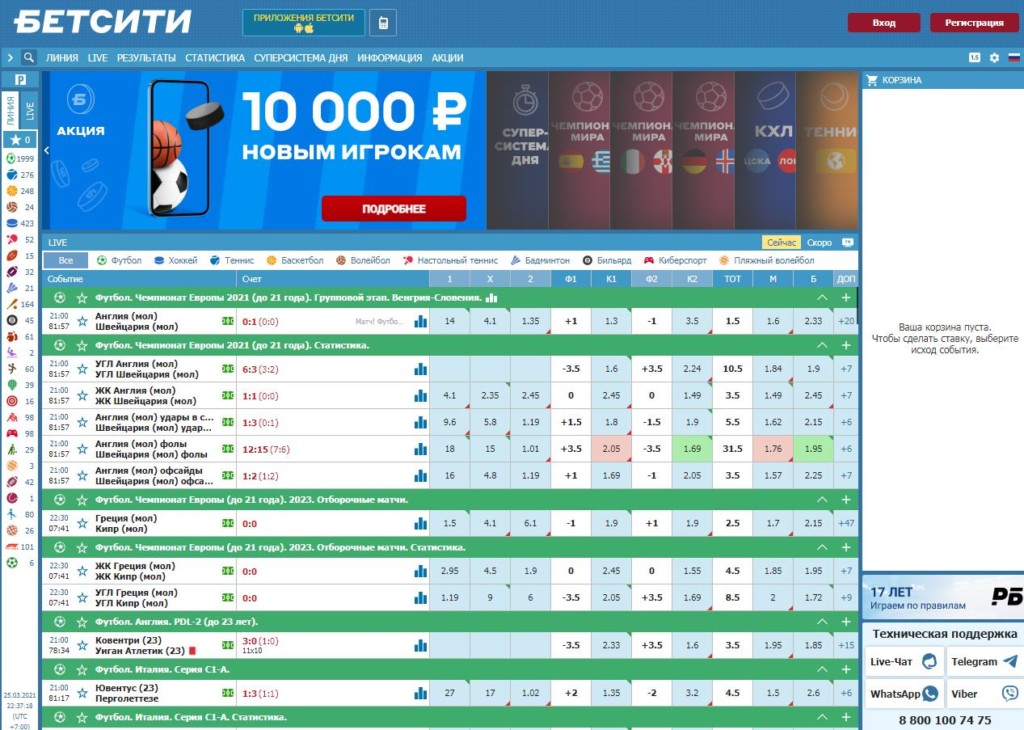Select the Киберспорт sport filter tab

click(675, 260)
